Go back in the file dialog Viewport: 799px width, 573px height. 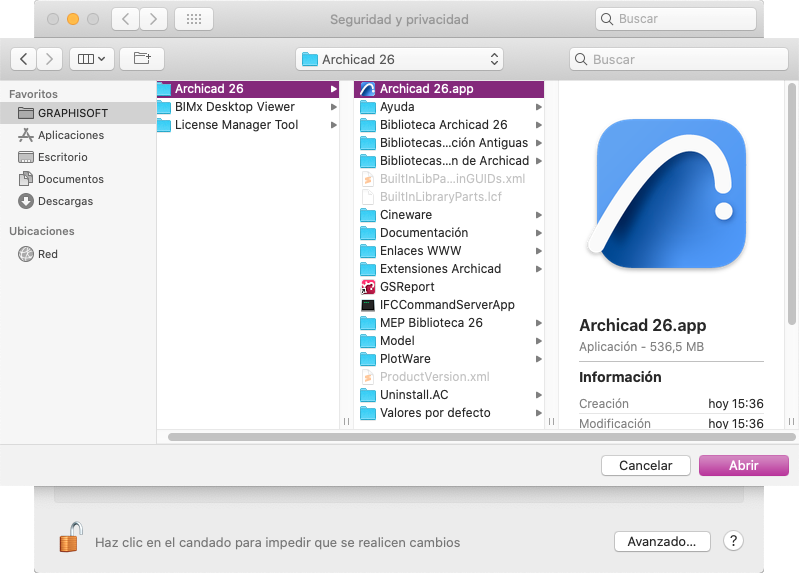tap(23, 59)
